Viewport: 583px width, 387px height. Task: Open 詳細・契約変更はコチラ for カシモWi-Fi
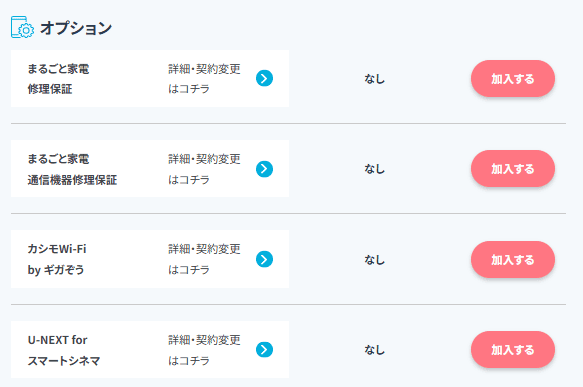pyautogui.click(x=204, y=259)
